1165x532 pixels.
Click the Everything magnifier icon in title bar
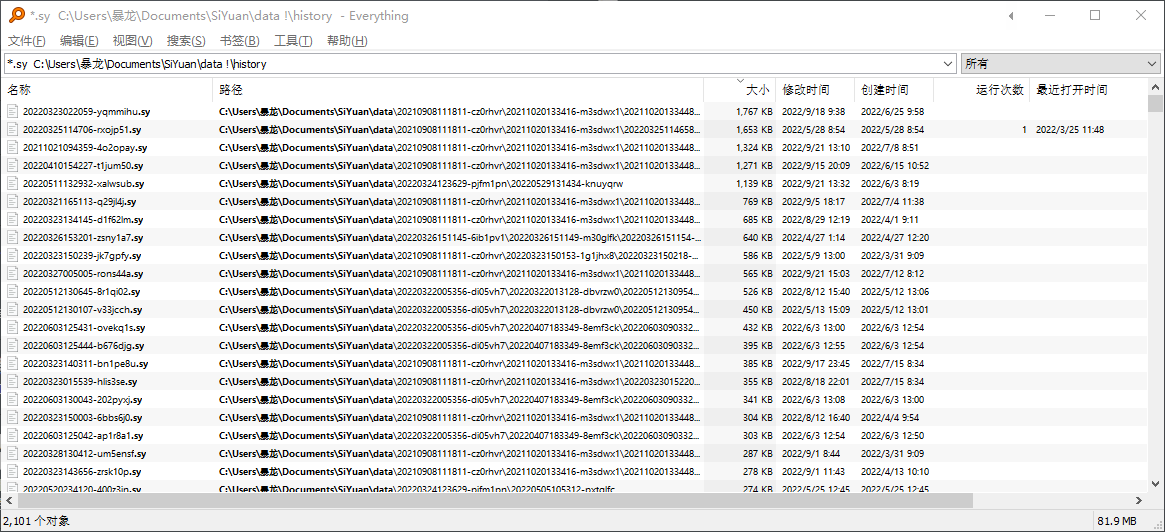click(16, 15)
